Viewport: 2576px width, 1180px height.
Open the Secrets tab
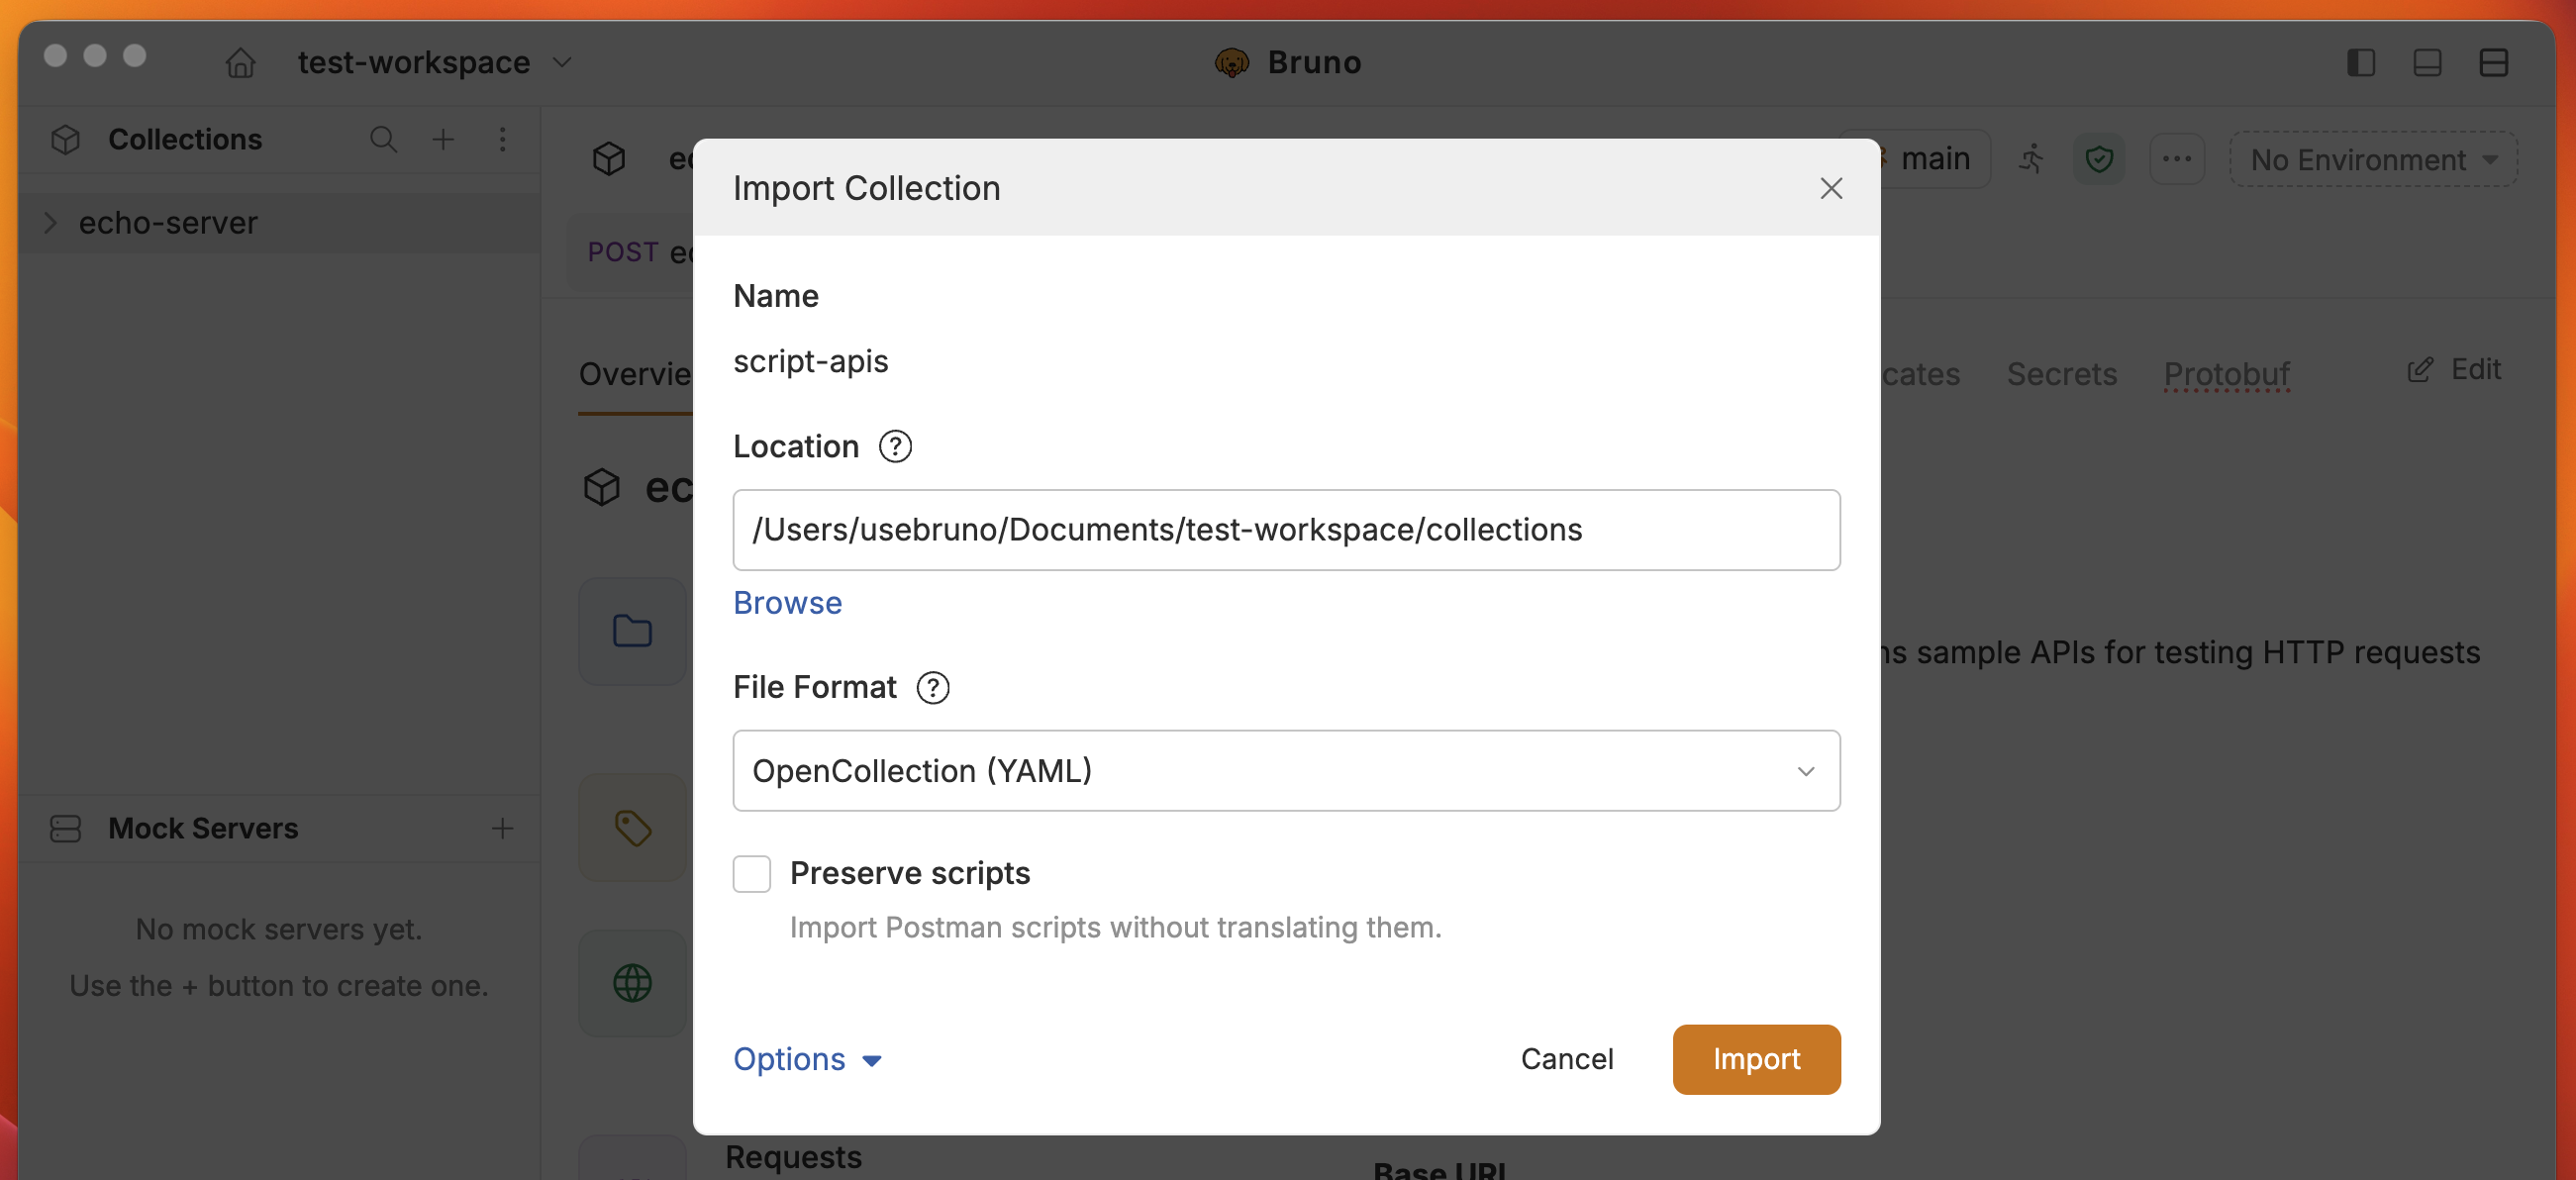click(2061, 373)
